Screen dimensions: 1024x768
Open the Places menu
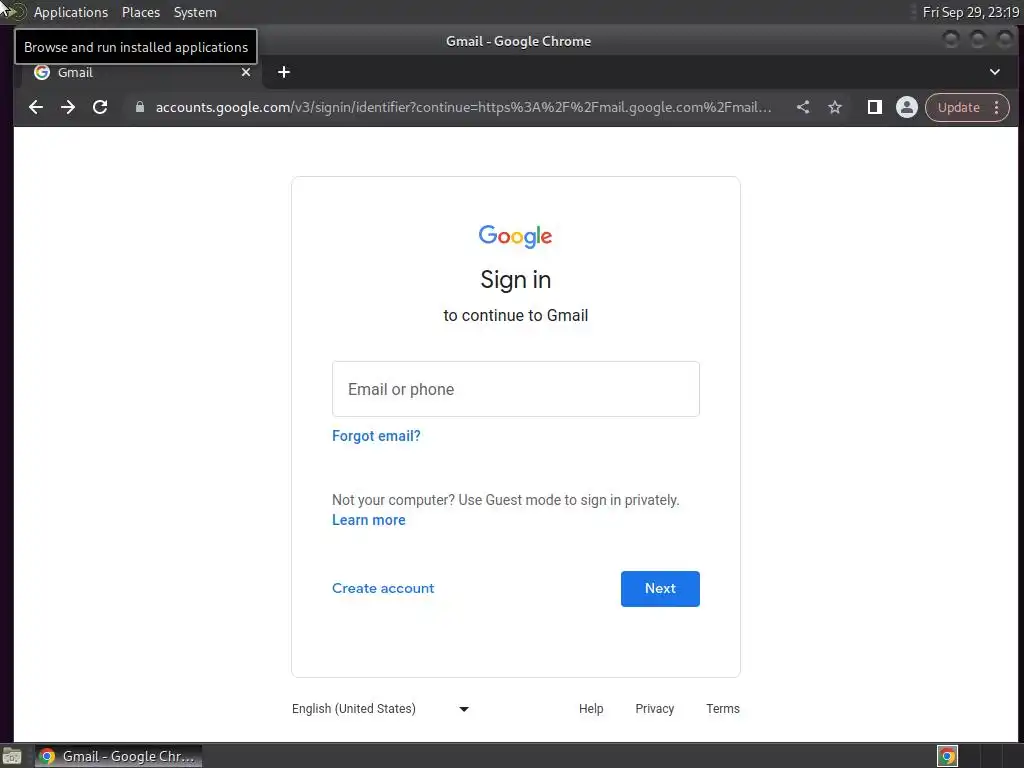pos(140,12)
